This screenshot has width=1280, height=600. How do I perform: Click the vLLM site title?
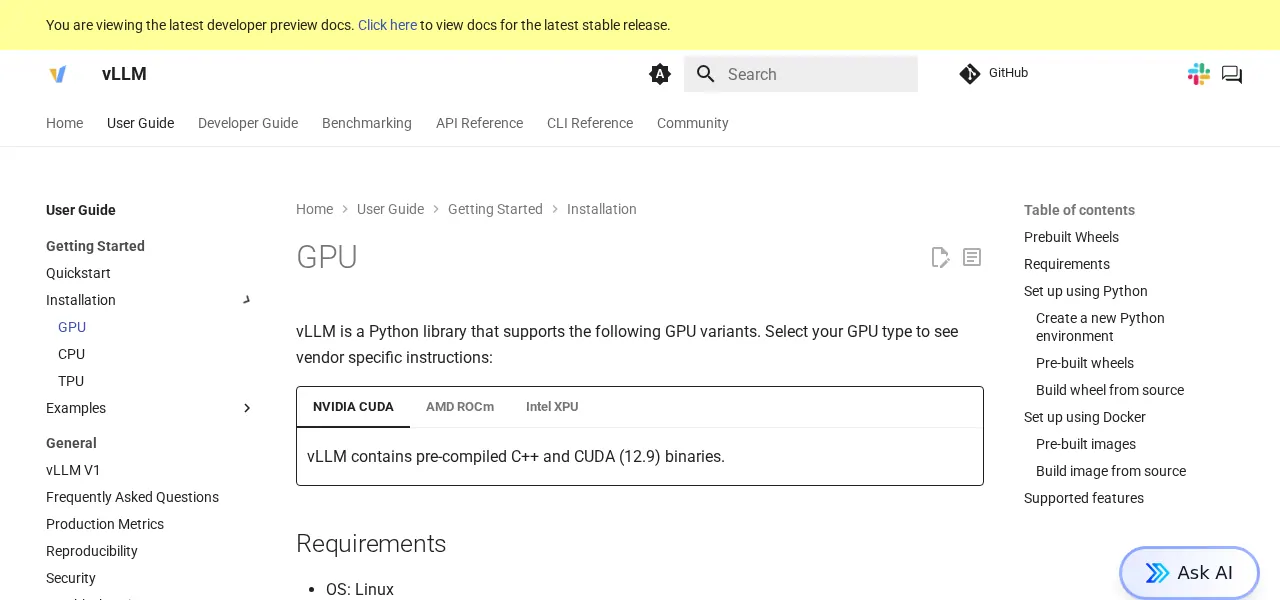124,74
